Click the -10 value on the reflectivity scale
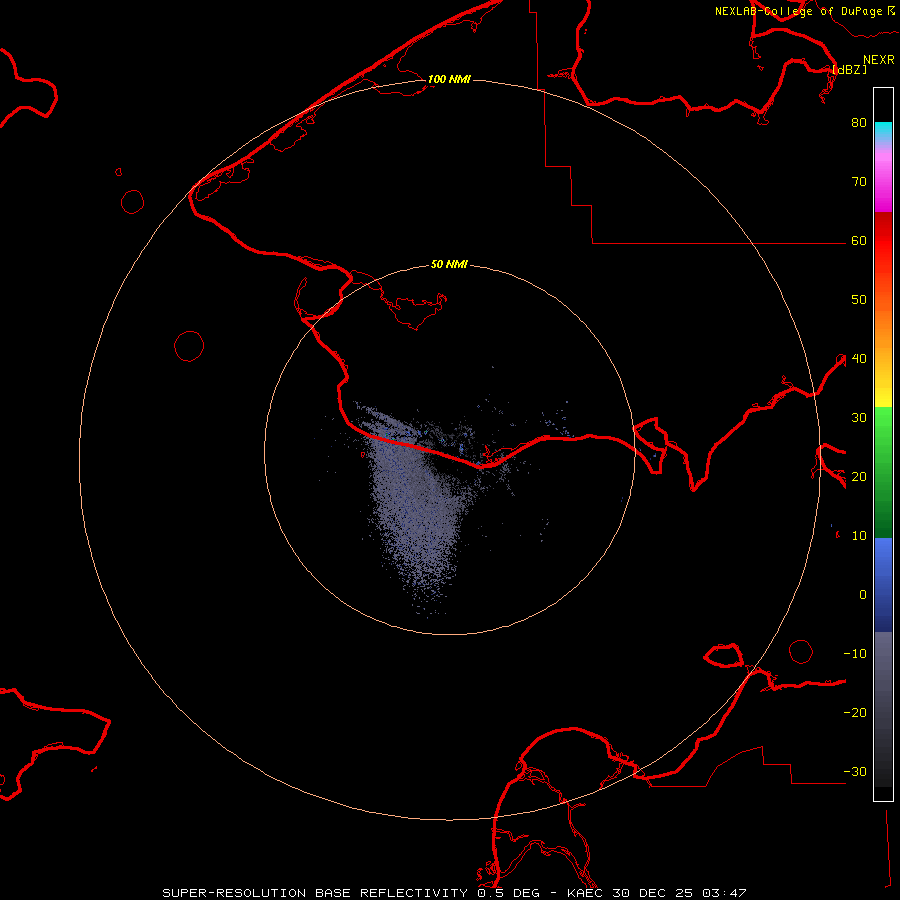This screenshot has height=900, width=900. [855, 653]
